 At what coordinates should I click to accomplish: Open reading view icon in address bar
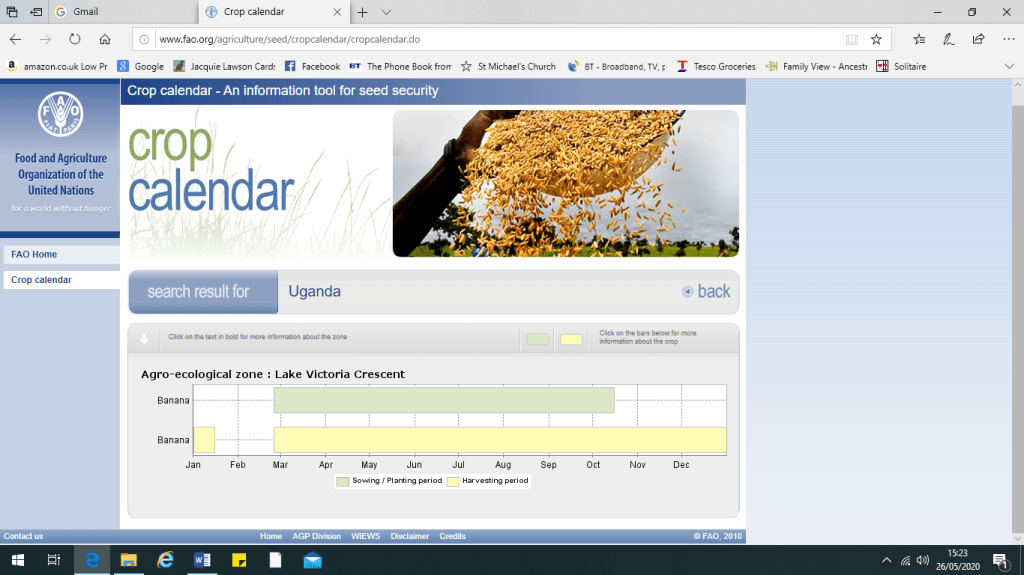(851, 39)
